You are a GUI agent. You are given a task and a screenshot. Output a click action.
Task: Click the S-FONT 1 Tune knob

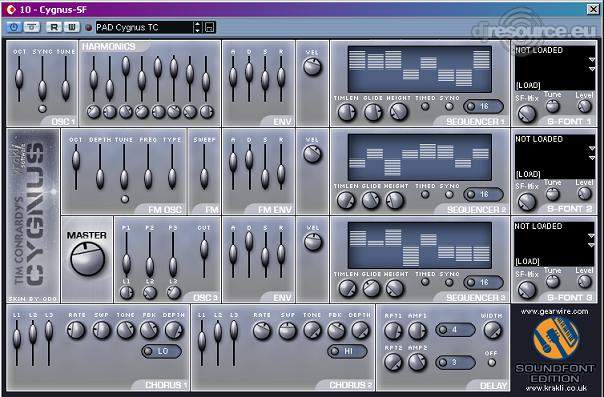coord(552,106)
